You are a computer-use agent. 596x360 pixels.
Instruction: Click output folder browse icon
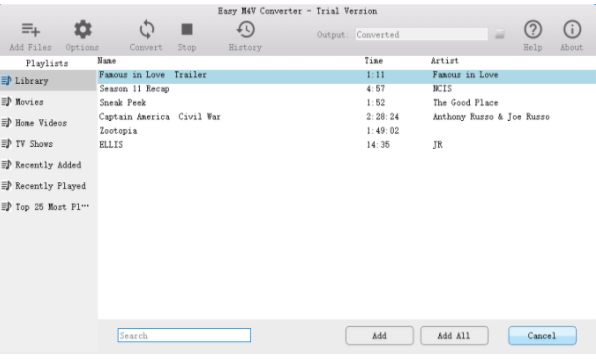pos(500,34)
